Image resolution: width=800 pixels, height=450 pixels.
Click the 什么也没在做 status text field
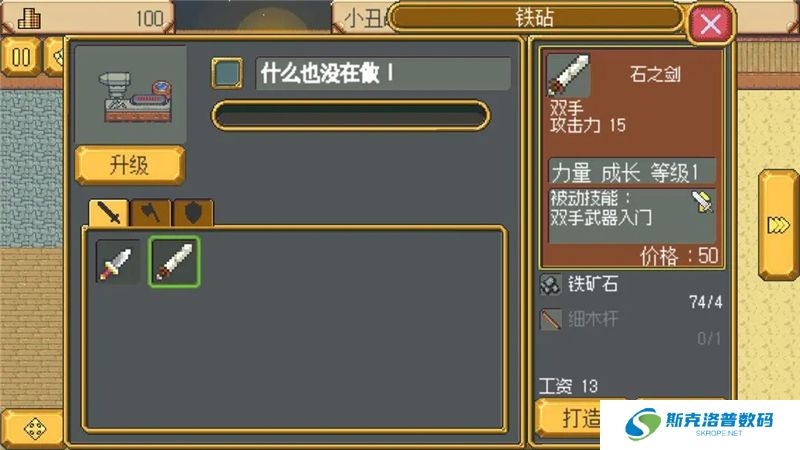pyautogui.click(x=383, y=74)
